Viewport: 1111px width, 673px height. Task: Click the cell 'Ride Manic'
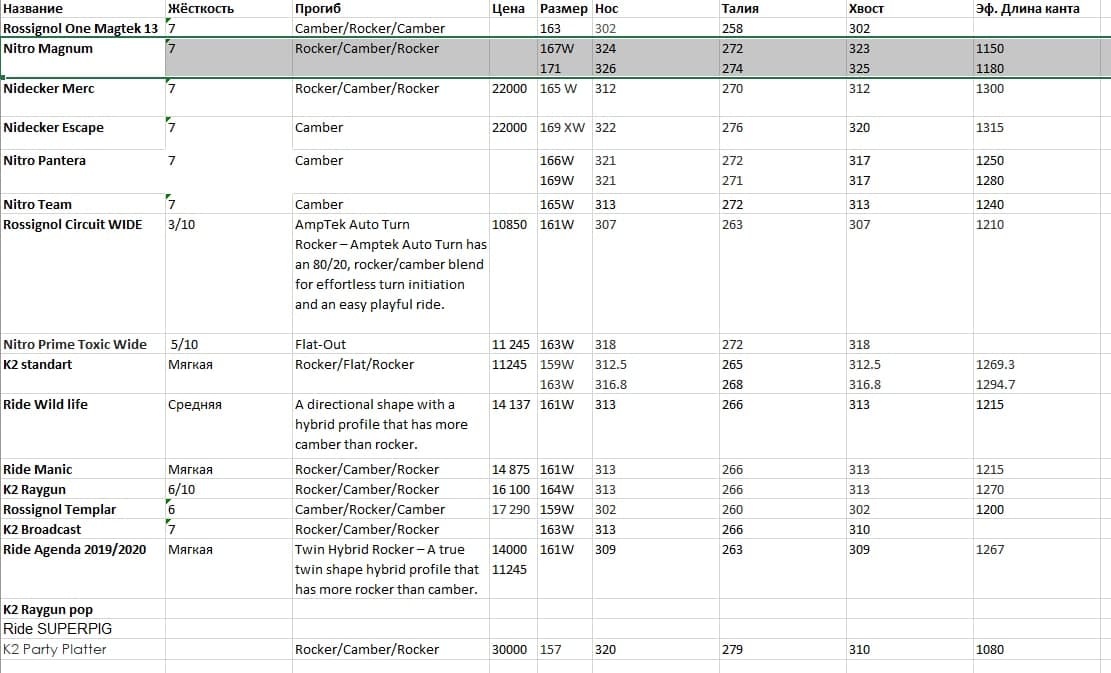(83, 468)
